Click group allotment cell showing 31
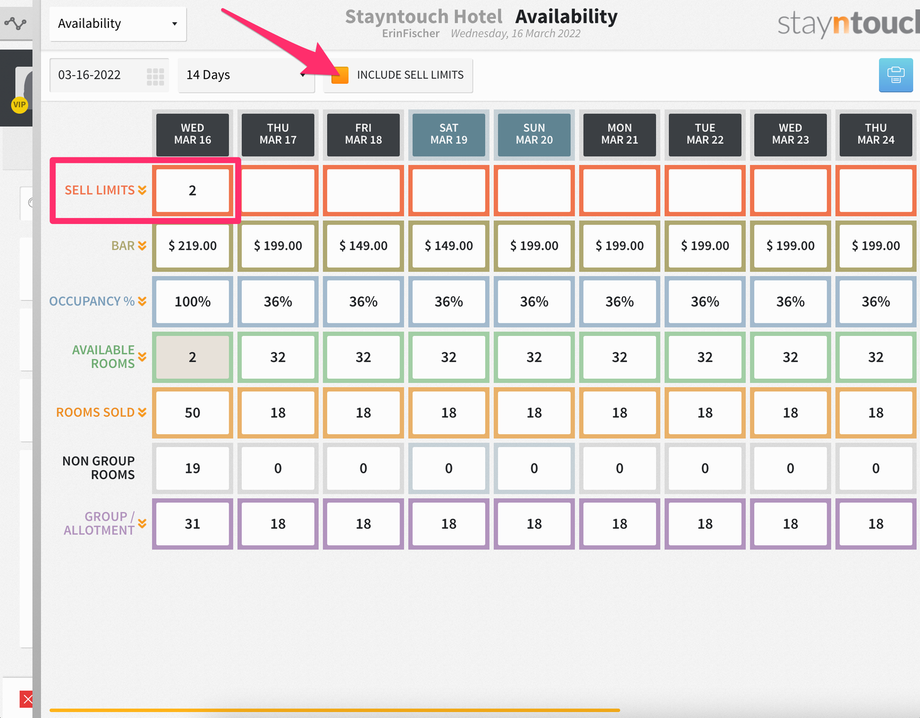The width and height of the screenshot is (920, 718). point(192,523)
